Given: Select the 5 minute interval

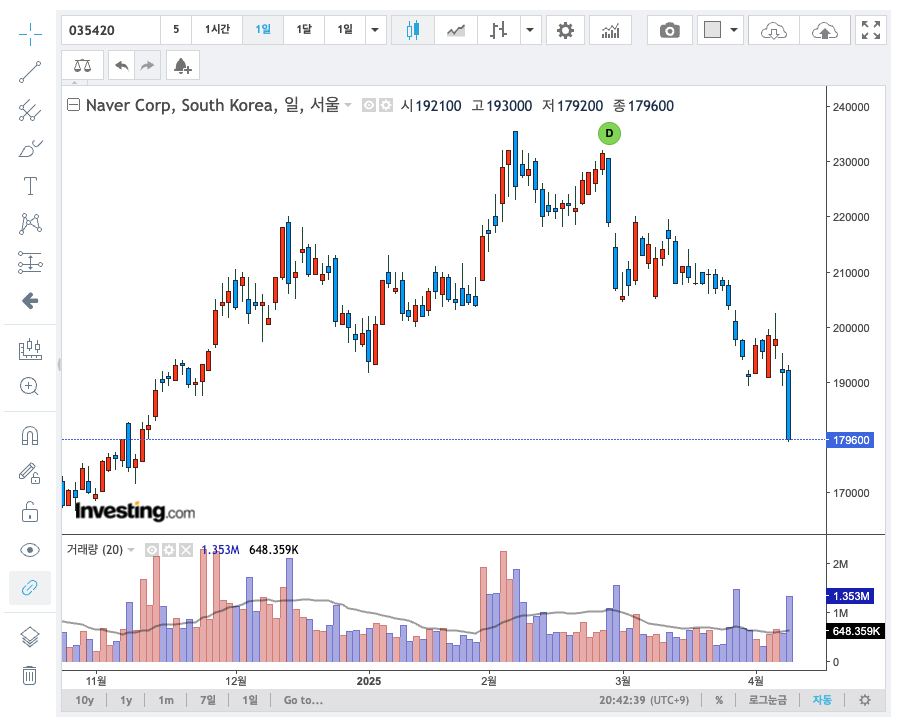Looking at the screenshot, I should click(x=176, y=30).
